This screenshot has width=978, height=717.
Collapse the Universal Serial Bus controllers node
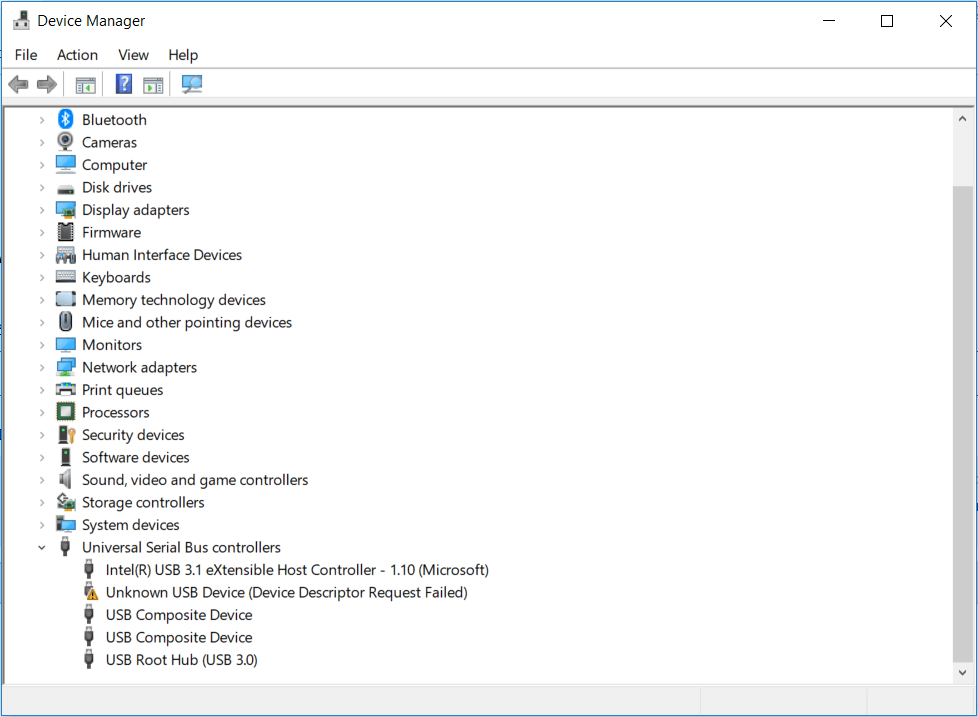[x=42, y=547]
